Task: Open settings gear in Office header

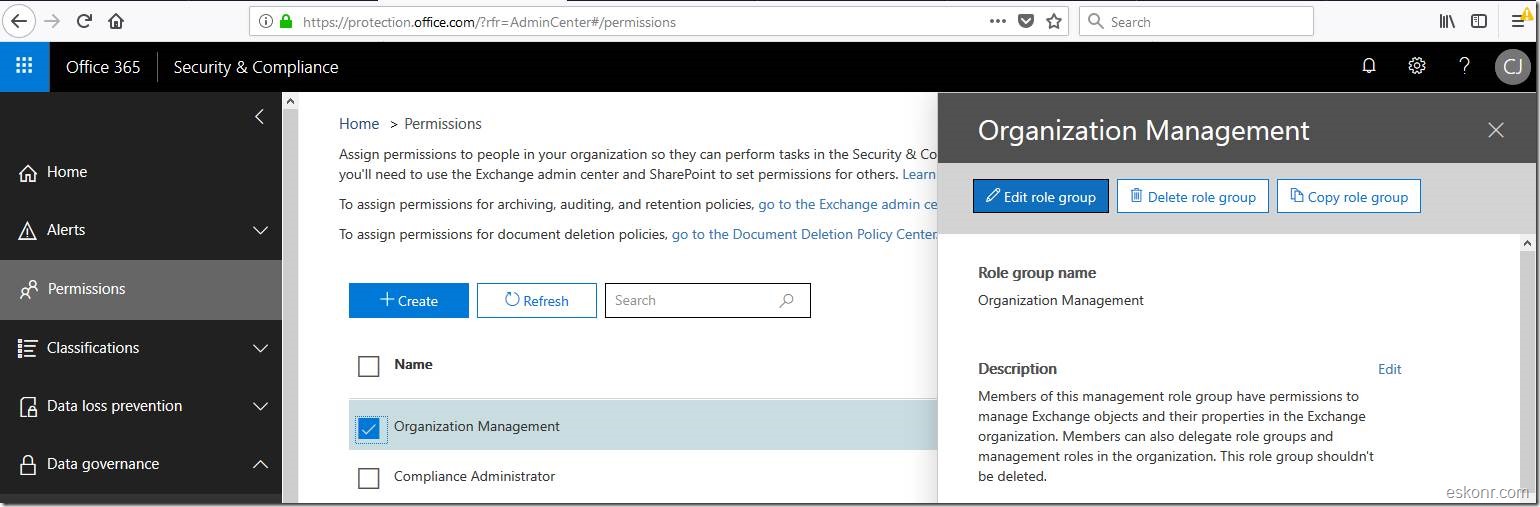Action: (x=1417, y=66)
